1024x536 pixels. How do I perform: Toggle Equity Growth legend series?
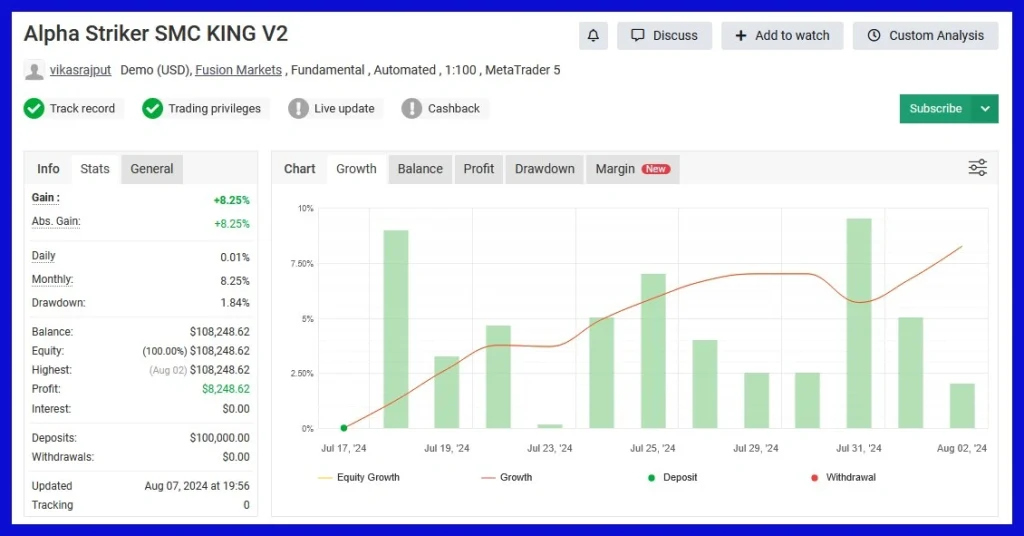tap(358, 477)
